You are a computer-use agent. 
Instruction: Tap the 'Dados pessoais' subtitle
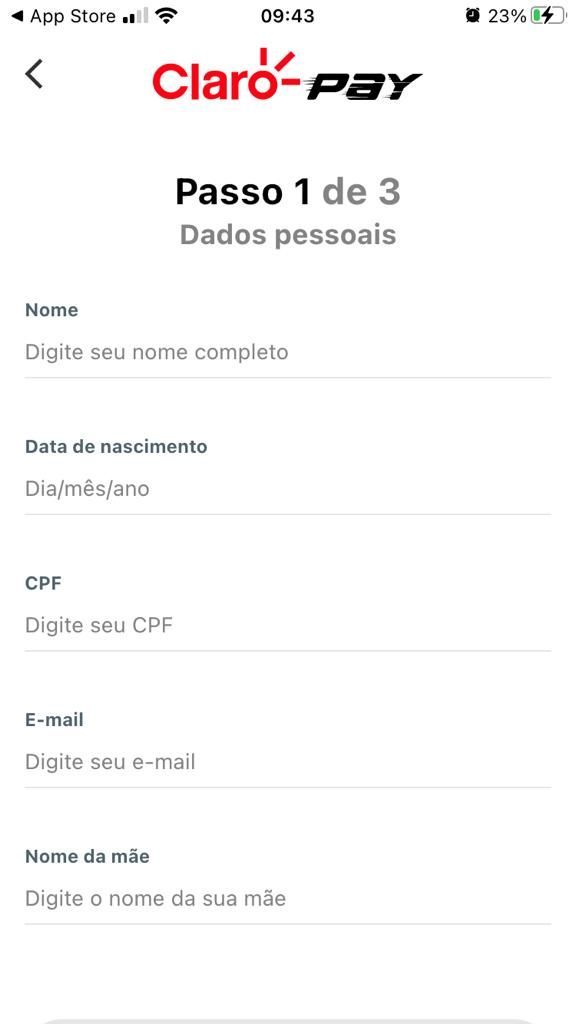point(288,235)
